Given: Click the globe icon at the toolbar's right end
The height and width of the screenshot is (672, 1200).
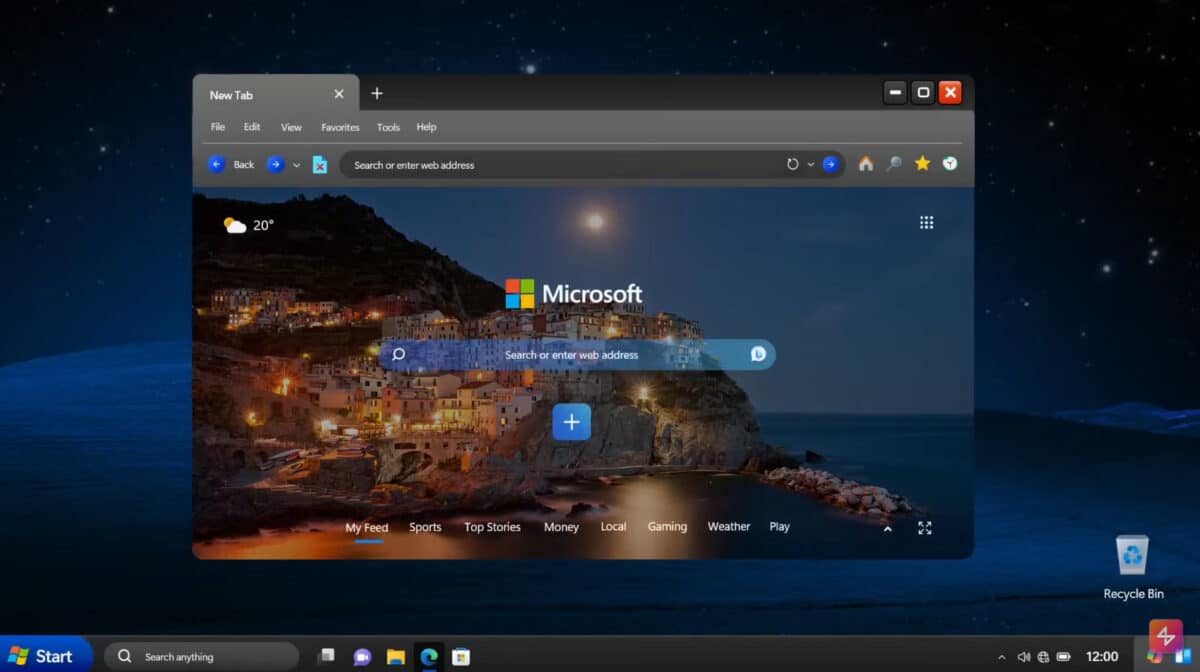Looking at the screenshot, I should point(948,164).
